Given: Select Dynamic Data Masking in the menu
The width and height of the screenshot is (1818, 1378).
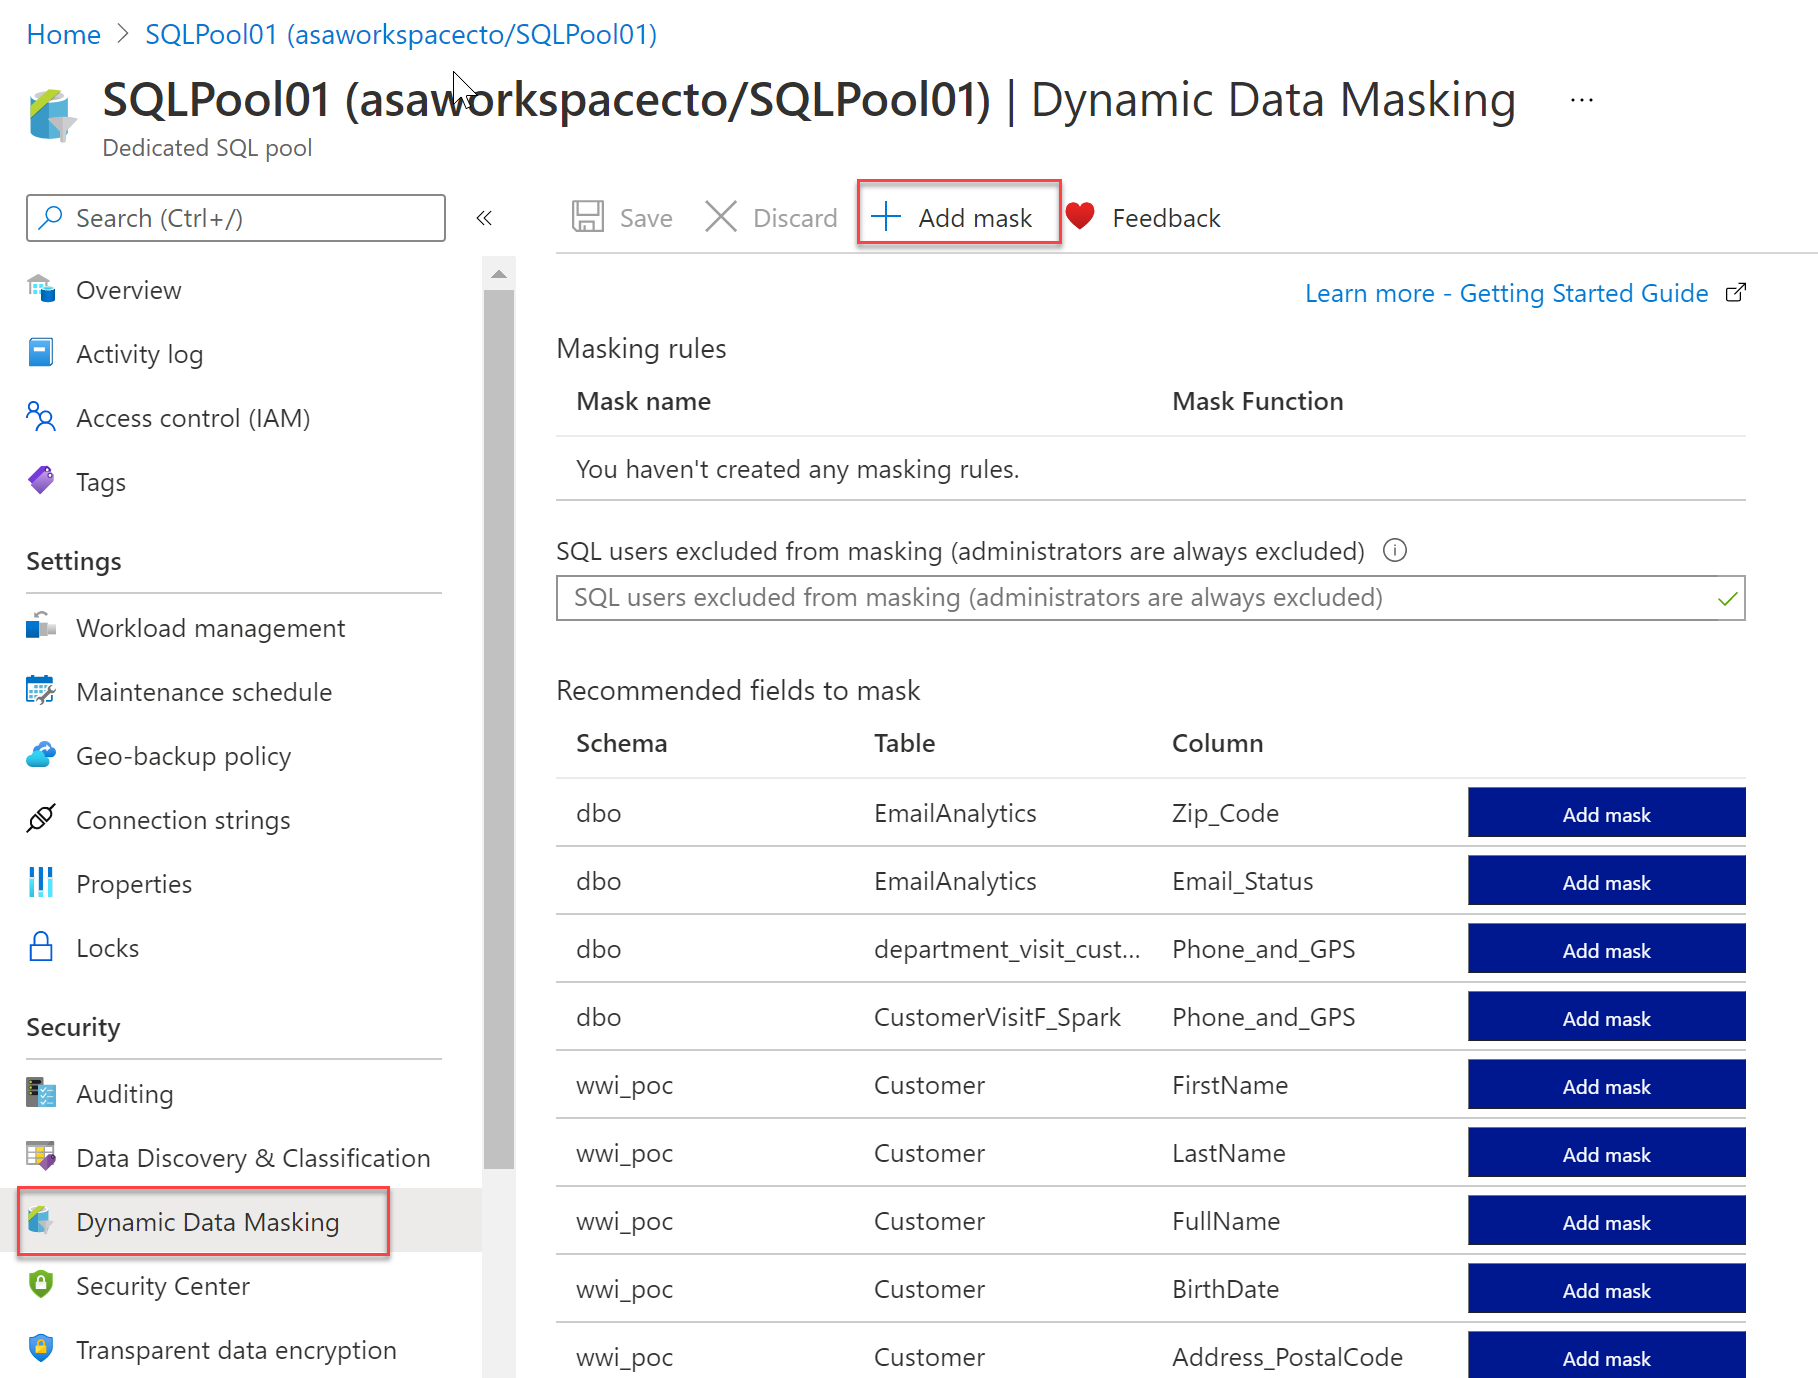Looking at the screenshot, I should (206, 1221).
